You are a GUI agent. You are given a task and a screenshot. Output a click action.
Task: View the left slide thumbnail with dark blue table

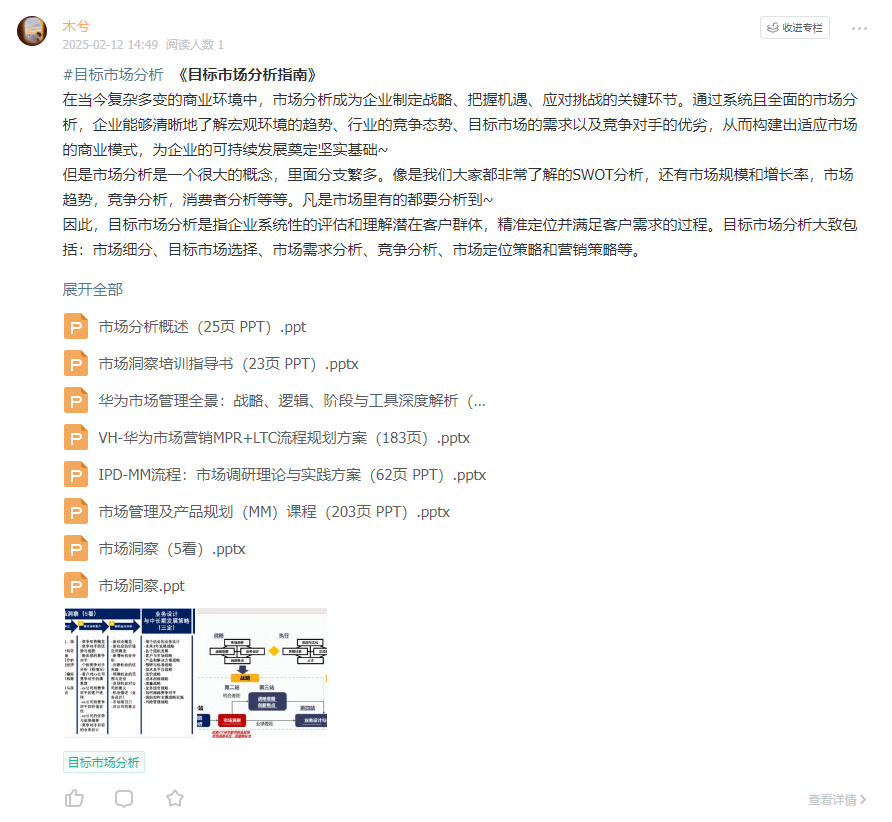tap(129, 673)
